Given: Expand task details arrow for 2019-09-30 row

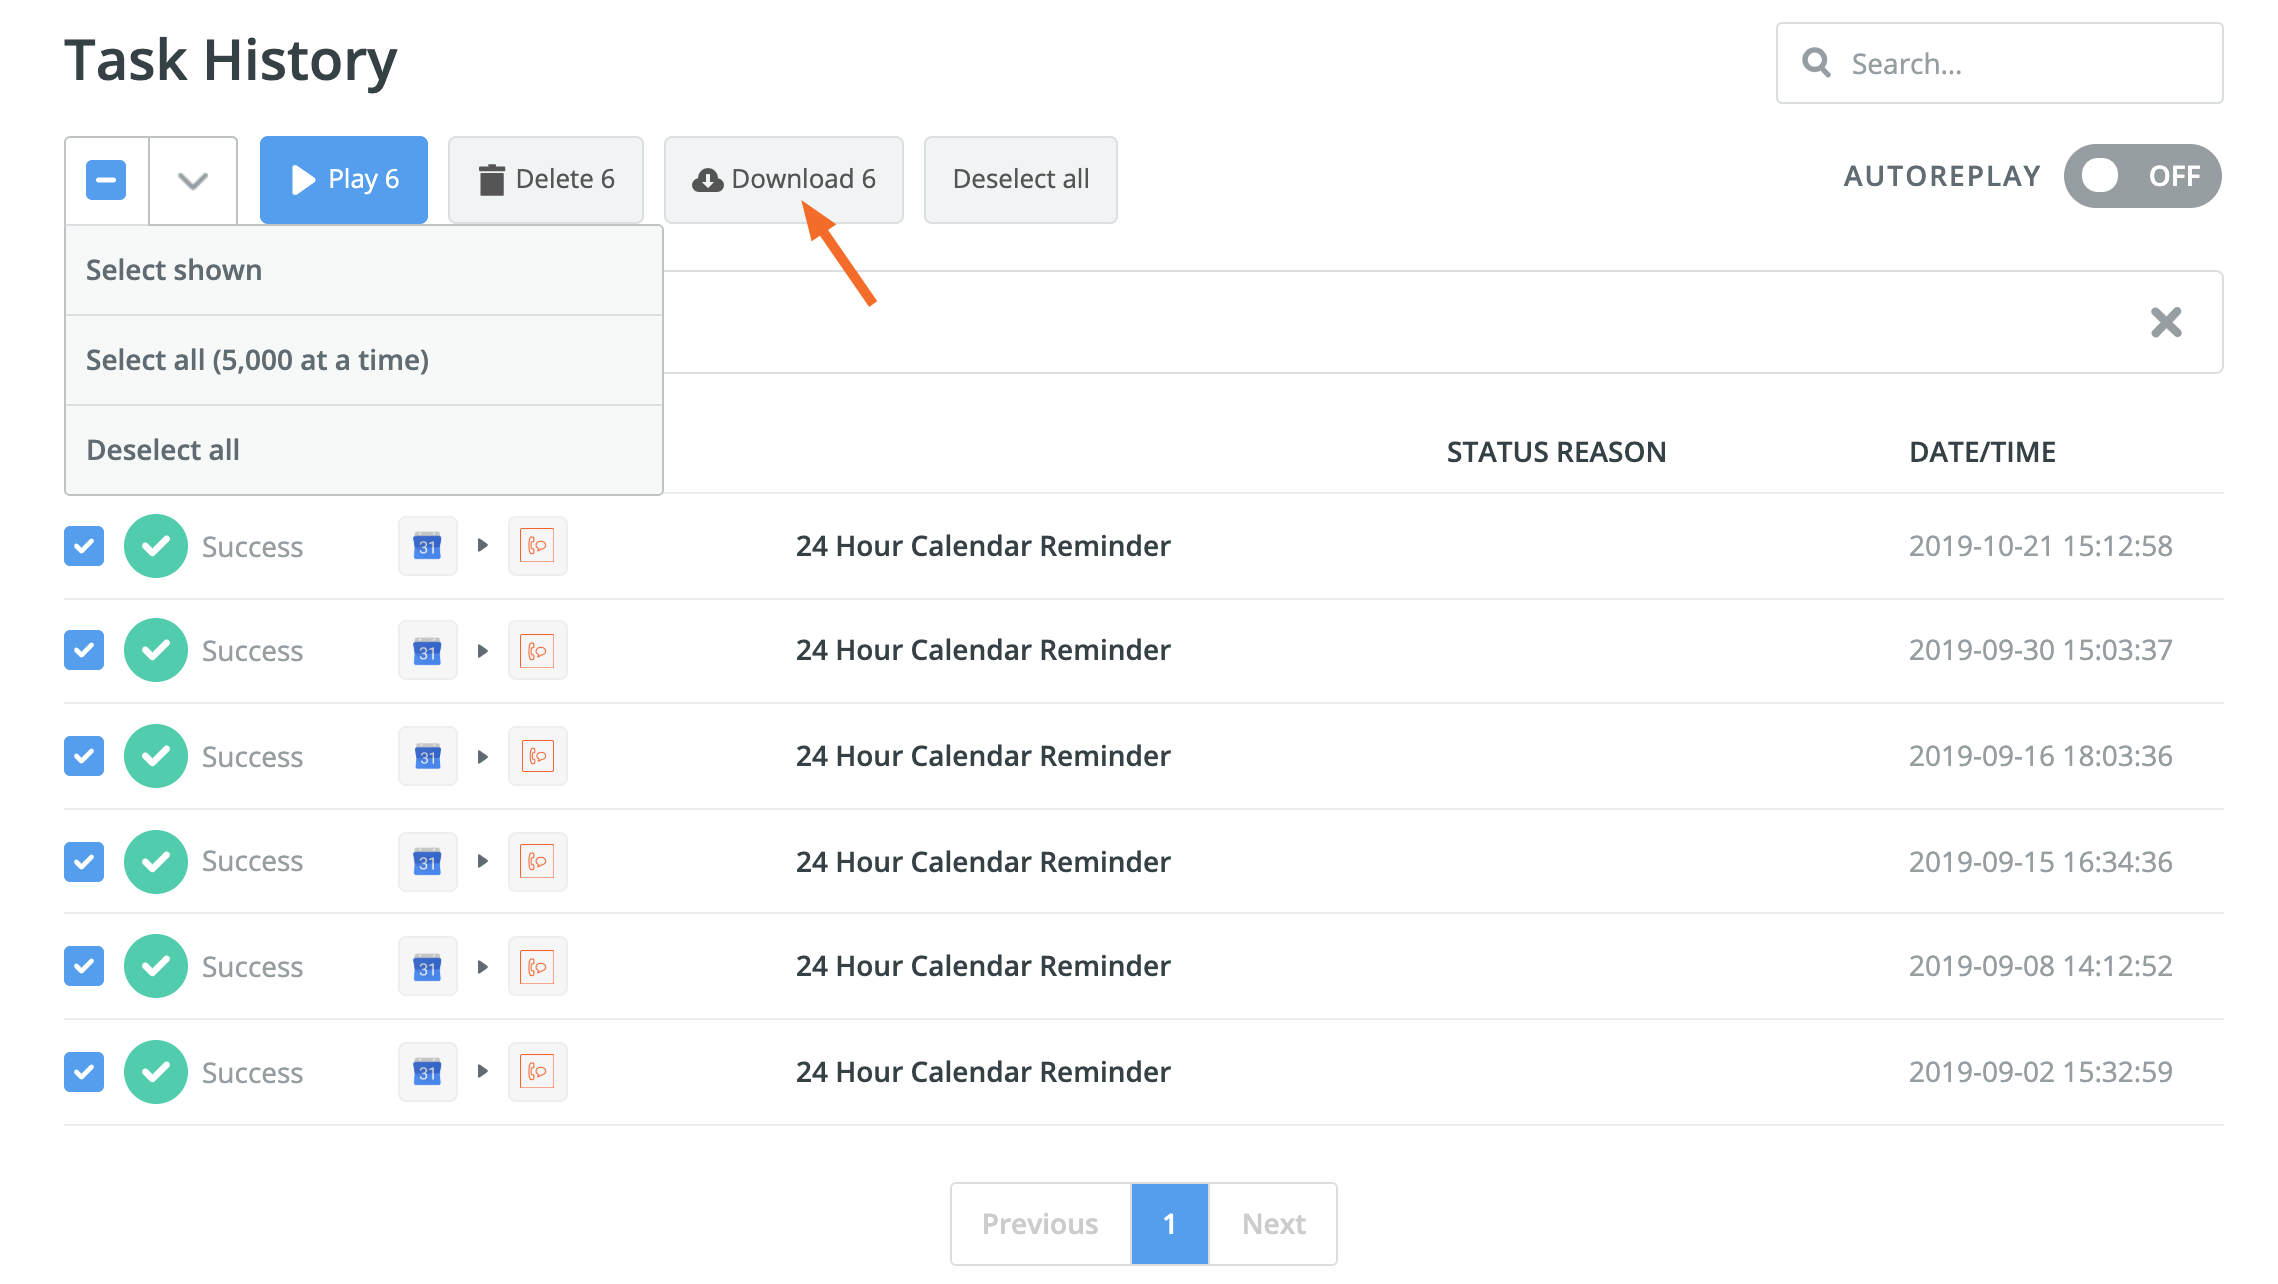Looking at the screenshot, I should [x=483, y=651].
